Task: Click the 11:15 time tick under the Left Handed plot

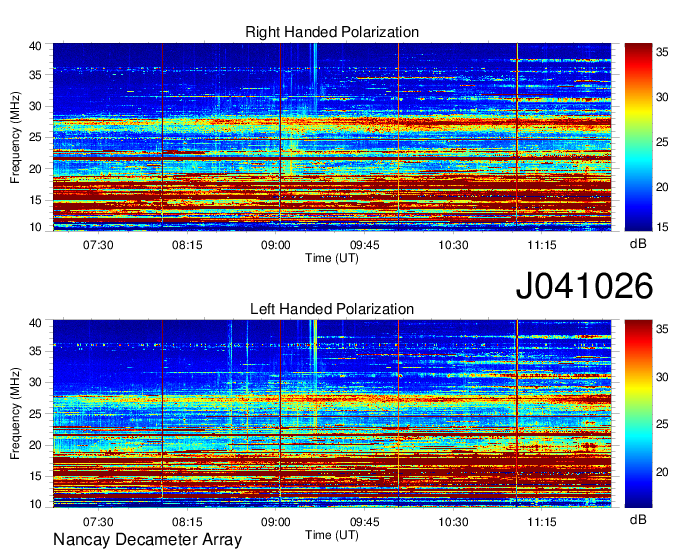Action: click(x=542, y=522)
